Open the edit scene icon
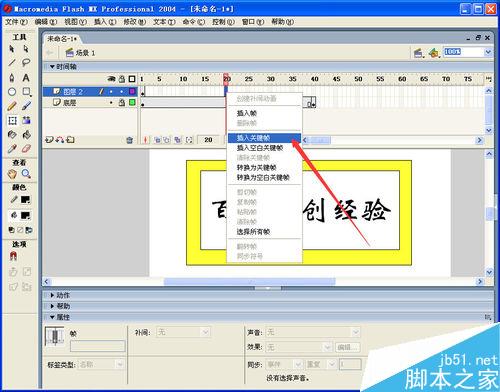 coord(418,53)
